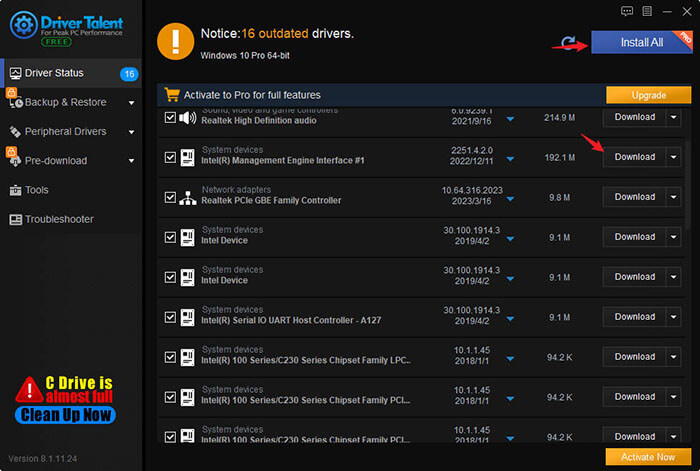Click the Backup & Restore sidebar icon
The width and height of the screenshot is (700, 471).
click(x=15, y=102)
